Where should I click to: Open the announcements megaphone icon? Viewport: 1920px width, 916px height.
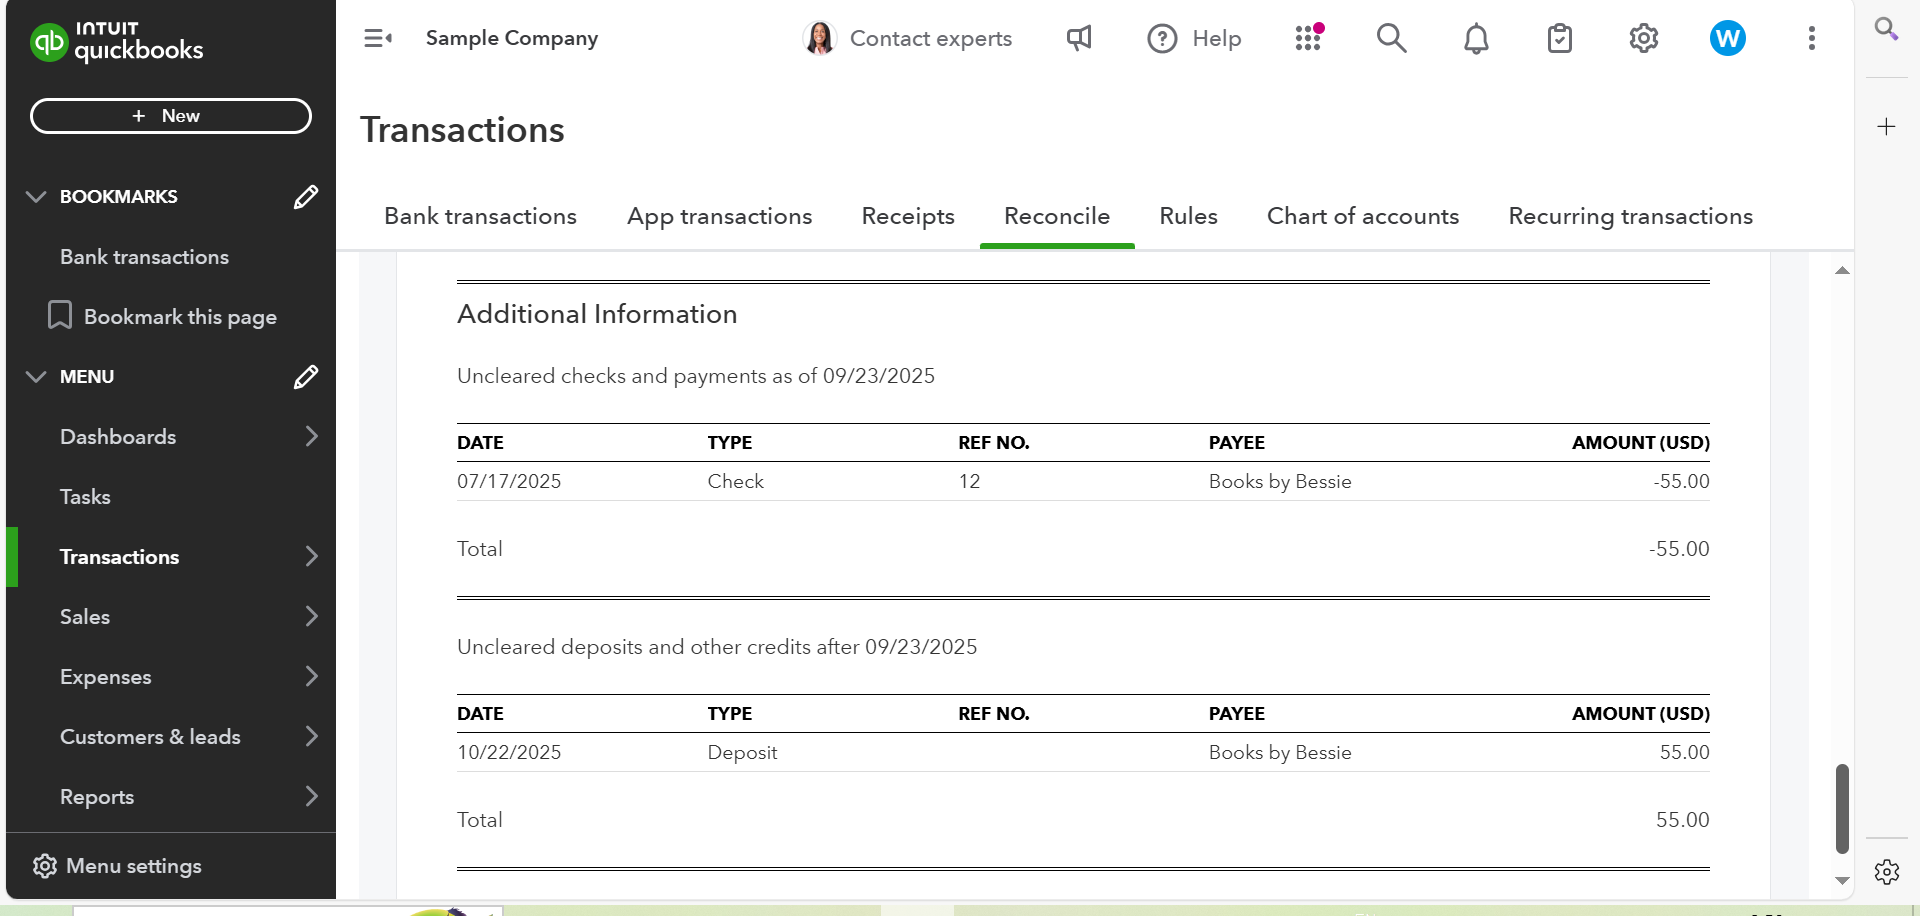click(x=1079, y=38)
